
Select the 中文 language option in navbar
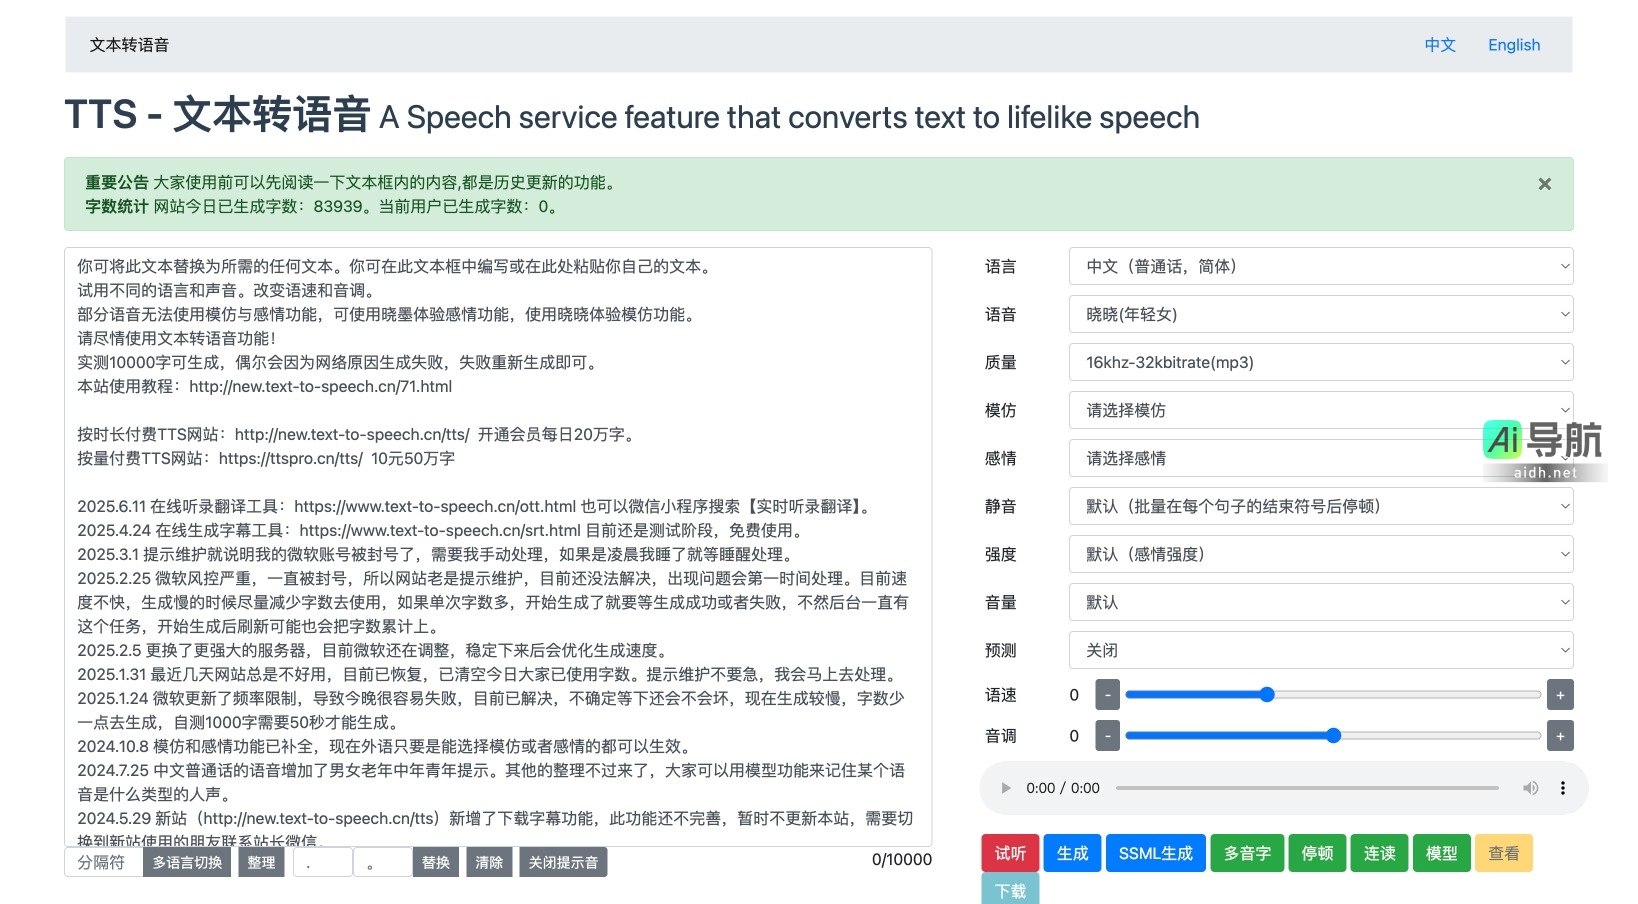(x=1440, y=45)
